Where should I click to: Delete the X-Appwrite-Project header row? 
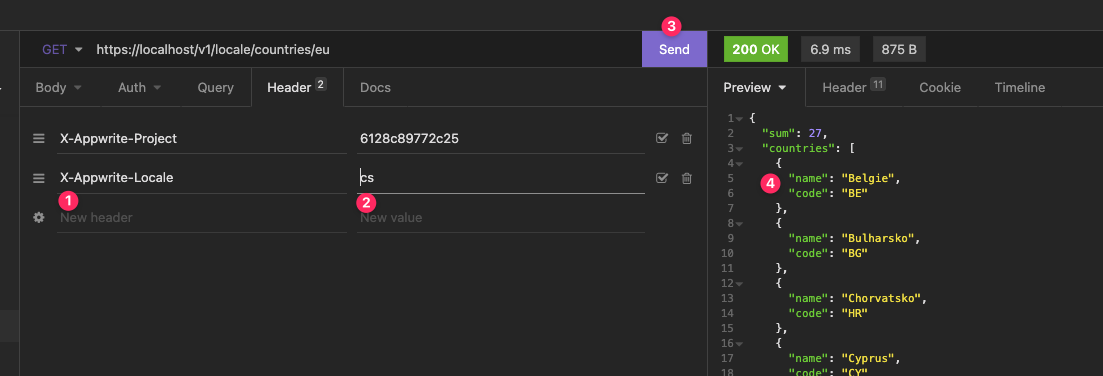pos(687,138)
